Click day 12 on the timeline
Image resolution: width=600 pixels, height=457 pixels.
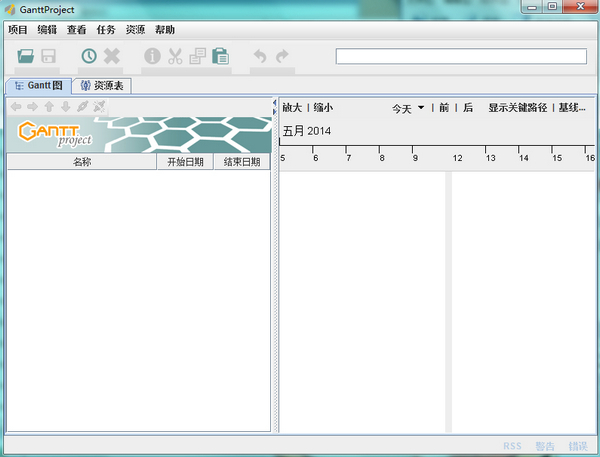(x=457, y=158)
